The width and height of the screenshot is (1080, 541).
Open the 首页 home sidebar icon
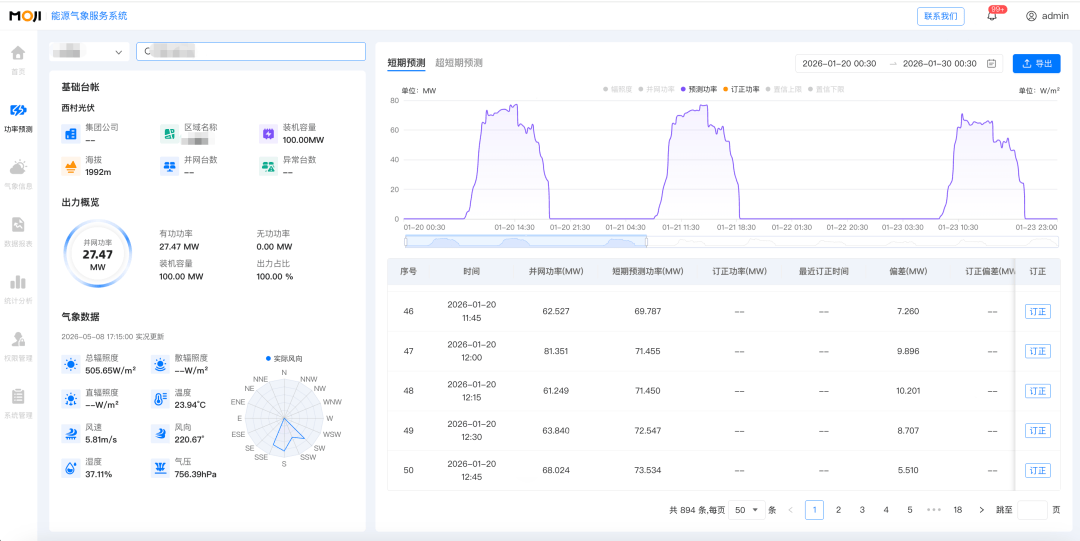(19, 53)
